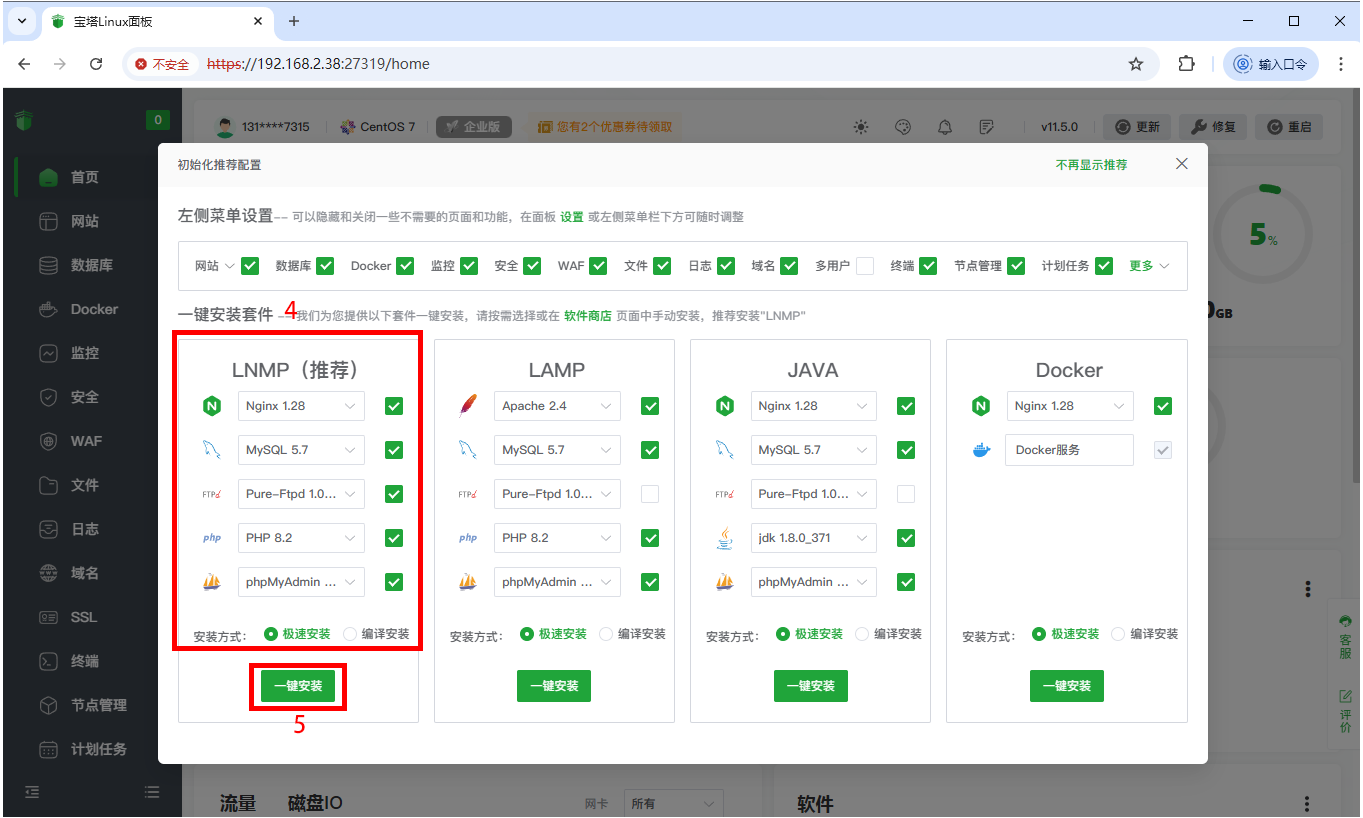The image size is (1363, 818).
Task: Expand the jdk 1.8.0_371 dropdown
Action: [813, 538]
